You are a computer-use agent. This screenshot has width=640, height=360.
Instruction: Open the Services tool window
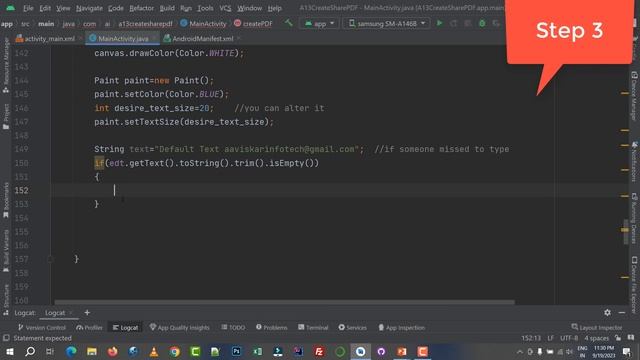coord(352,327)
